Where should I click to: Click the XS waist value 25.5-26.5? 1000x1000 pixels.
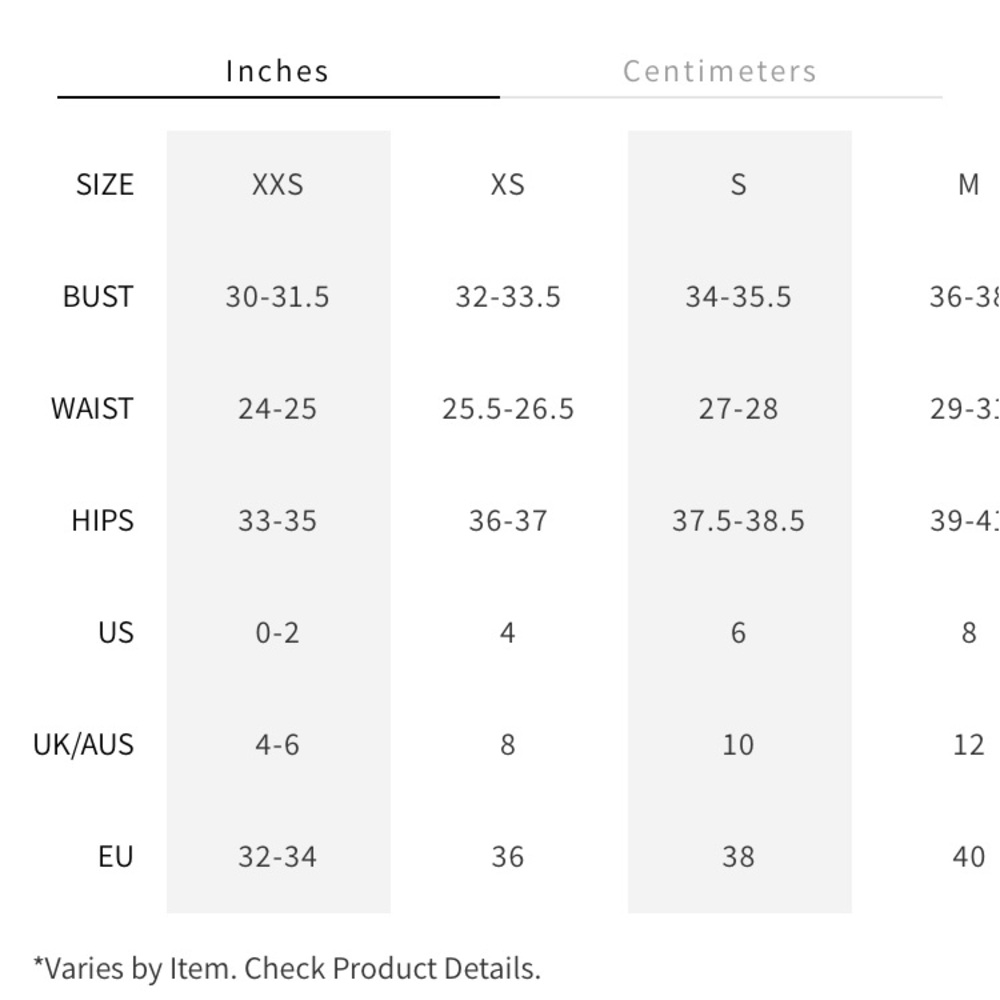click(x=508, y=409)
